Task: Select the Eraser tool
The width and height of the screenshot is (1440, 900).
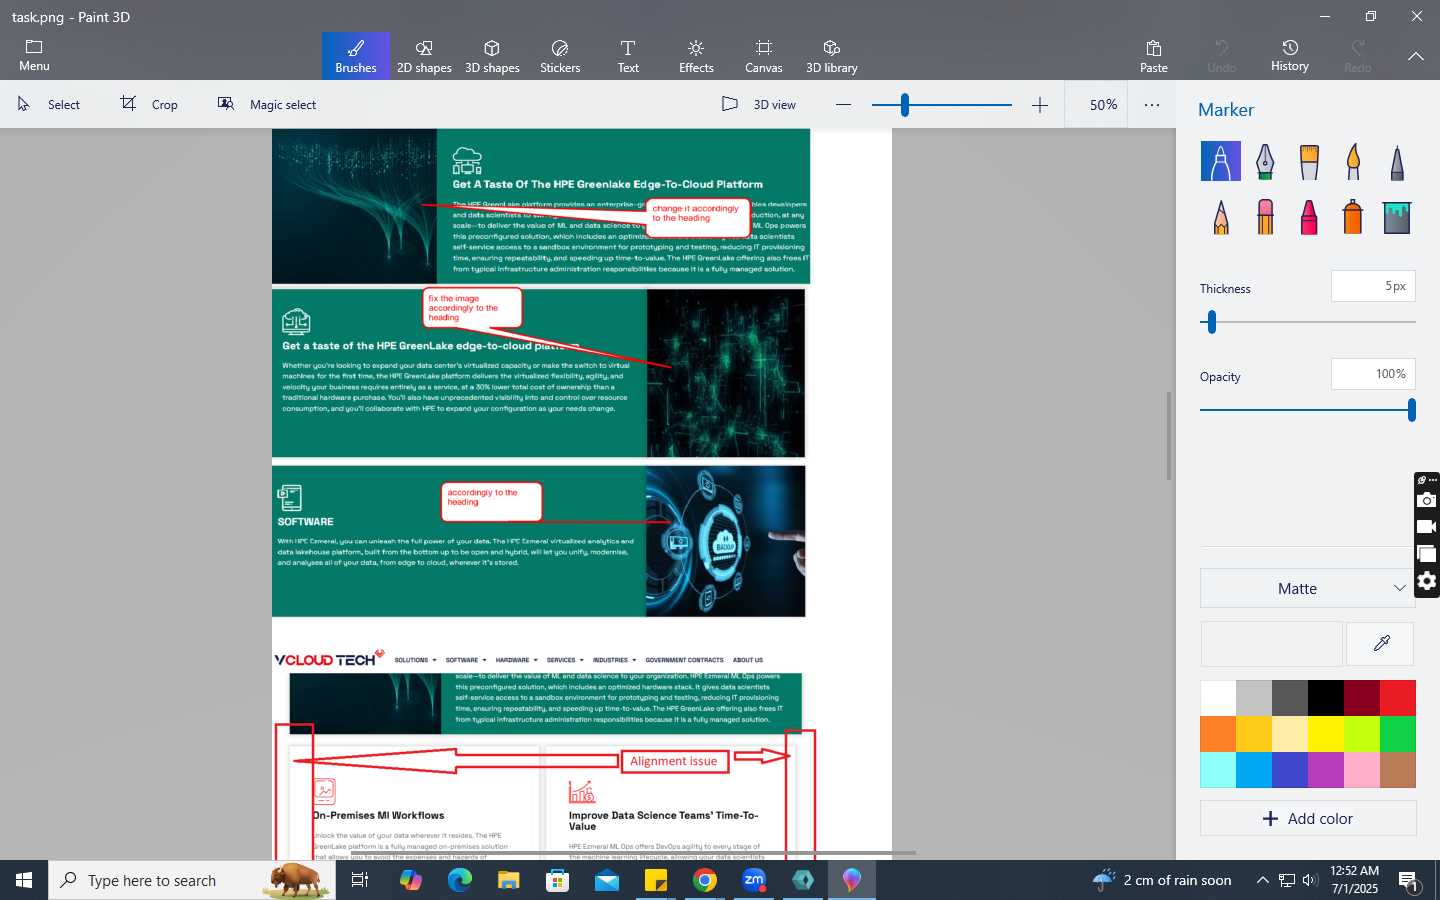Action: [x=1265, y=217]
